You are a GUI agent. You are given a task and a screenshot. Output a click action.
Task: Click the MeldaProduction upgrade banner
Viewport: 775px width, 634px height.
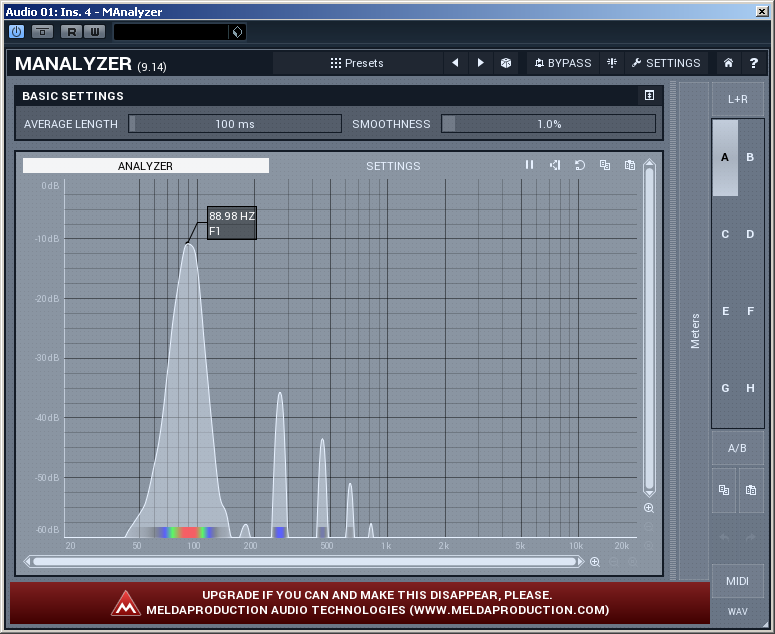click(x=360, y=603)
